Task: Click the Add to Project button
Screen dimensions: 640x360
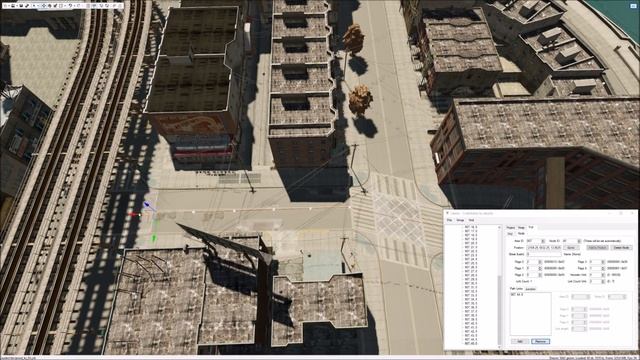Action: click(x=598, y=248)
